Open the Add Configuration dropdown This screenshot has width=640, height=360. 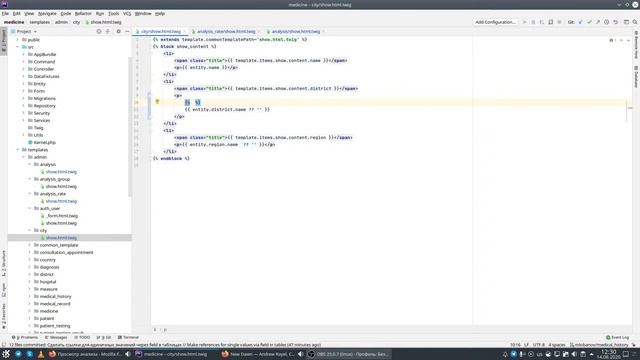(x=495, y=22)
